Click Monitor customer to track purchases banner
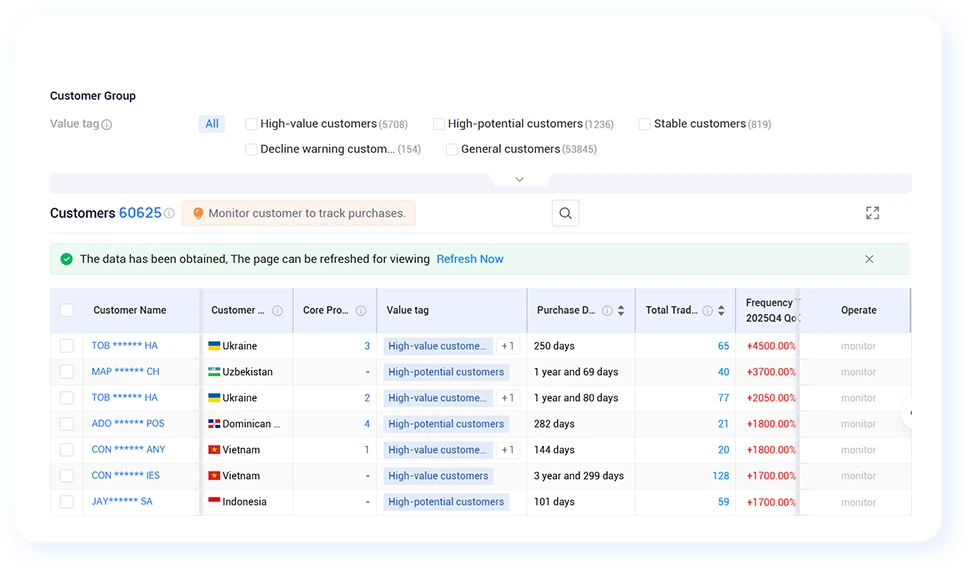Image resolution: width=974 pixels, height=574 pixels. pyautogui.click(x=299, y=213)
